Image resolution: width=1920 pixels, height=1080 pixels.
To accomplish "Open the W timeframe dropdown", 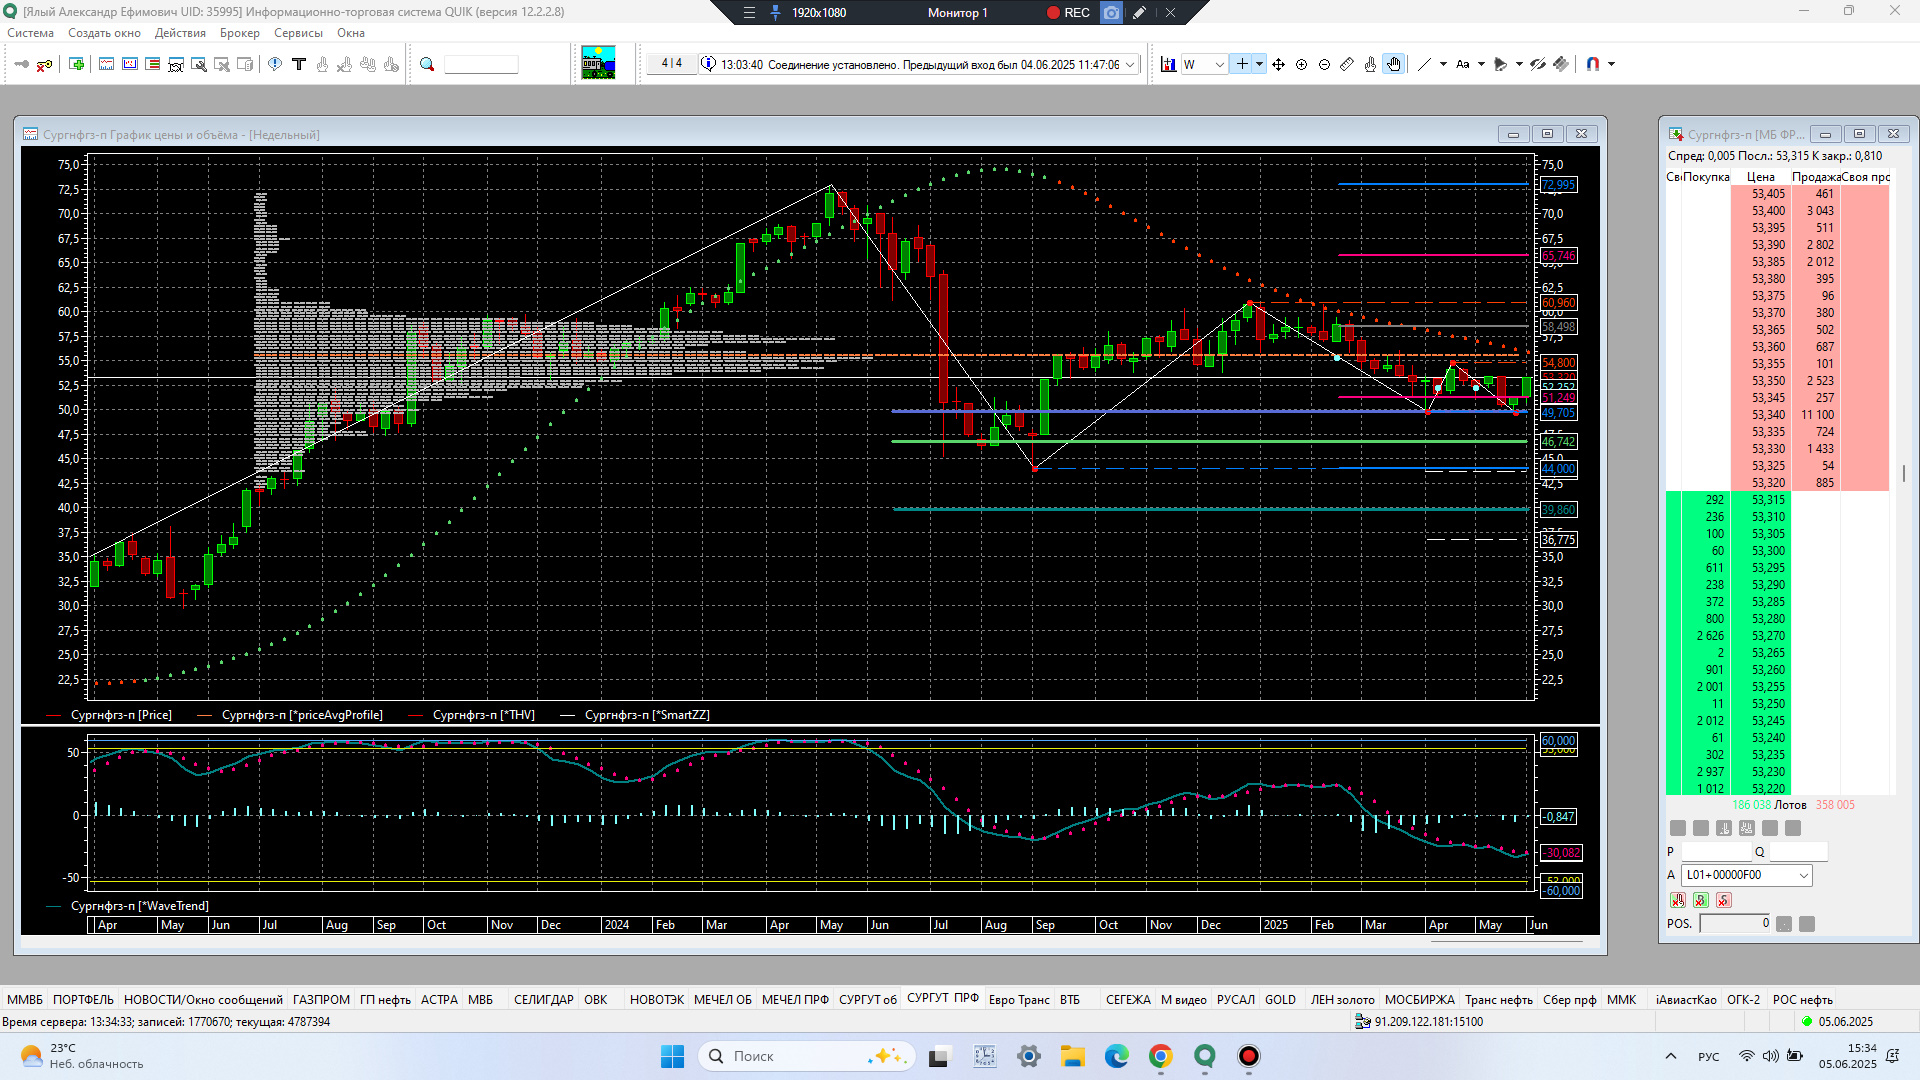I will 1219,64.
